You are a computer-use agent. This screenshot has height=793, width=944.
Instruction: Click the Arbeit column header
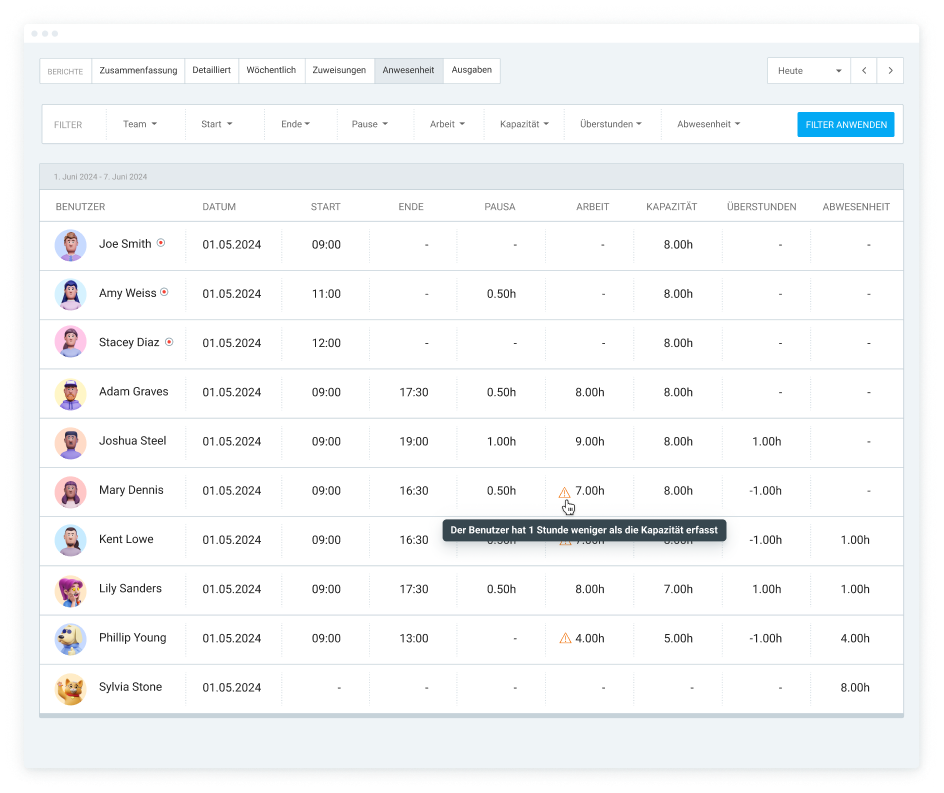click(x=592, y=207)
